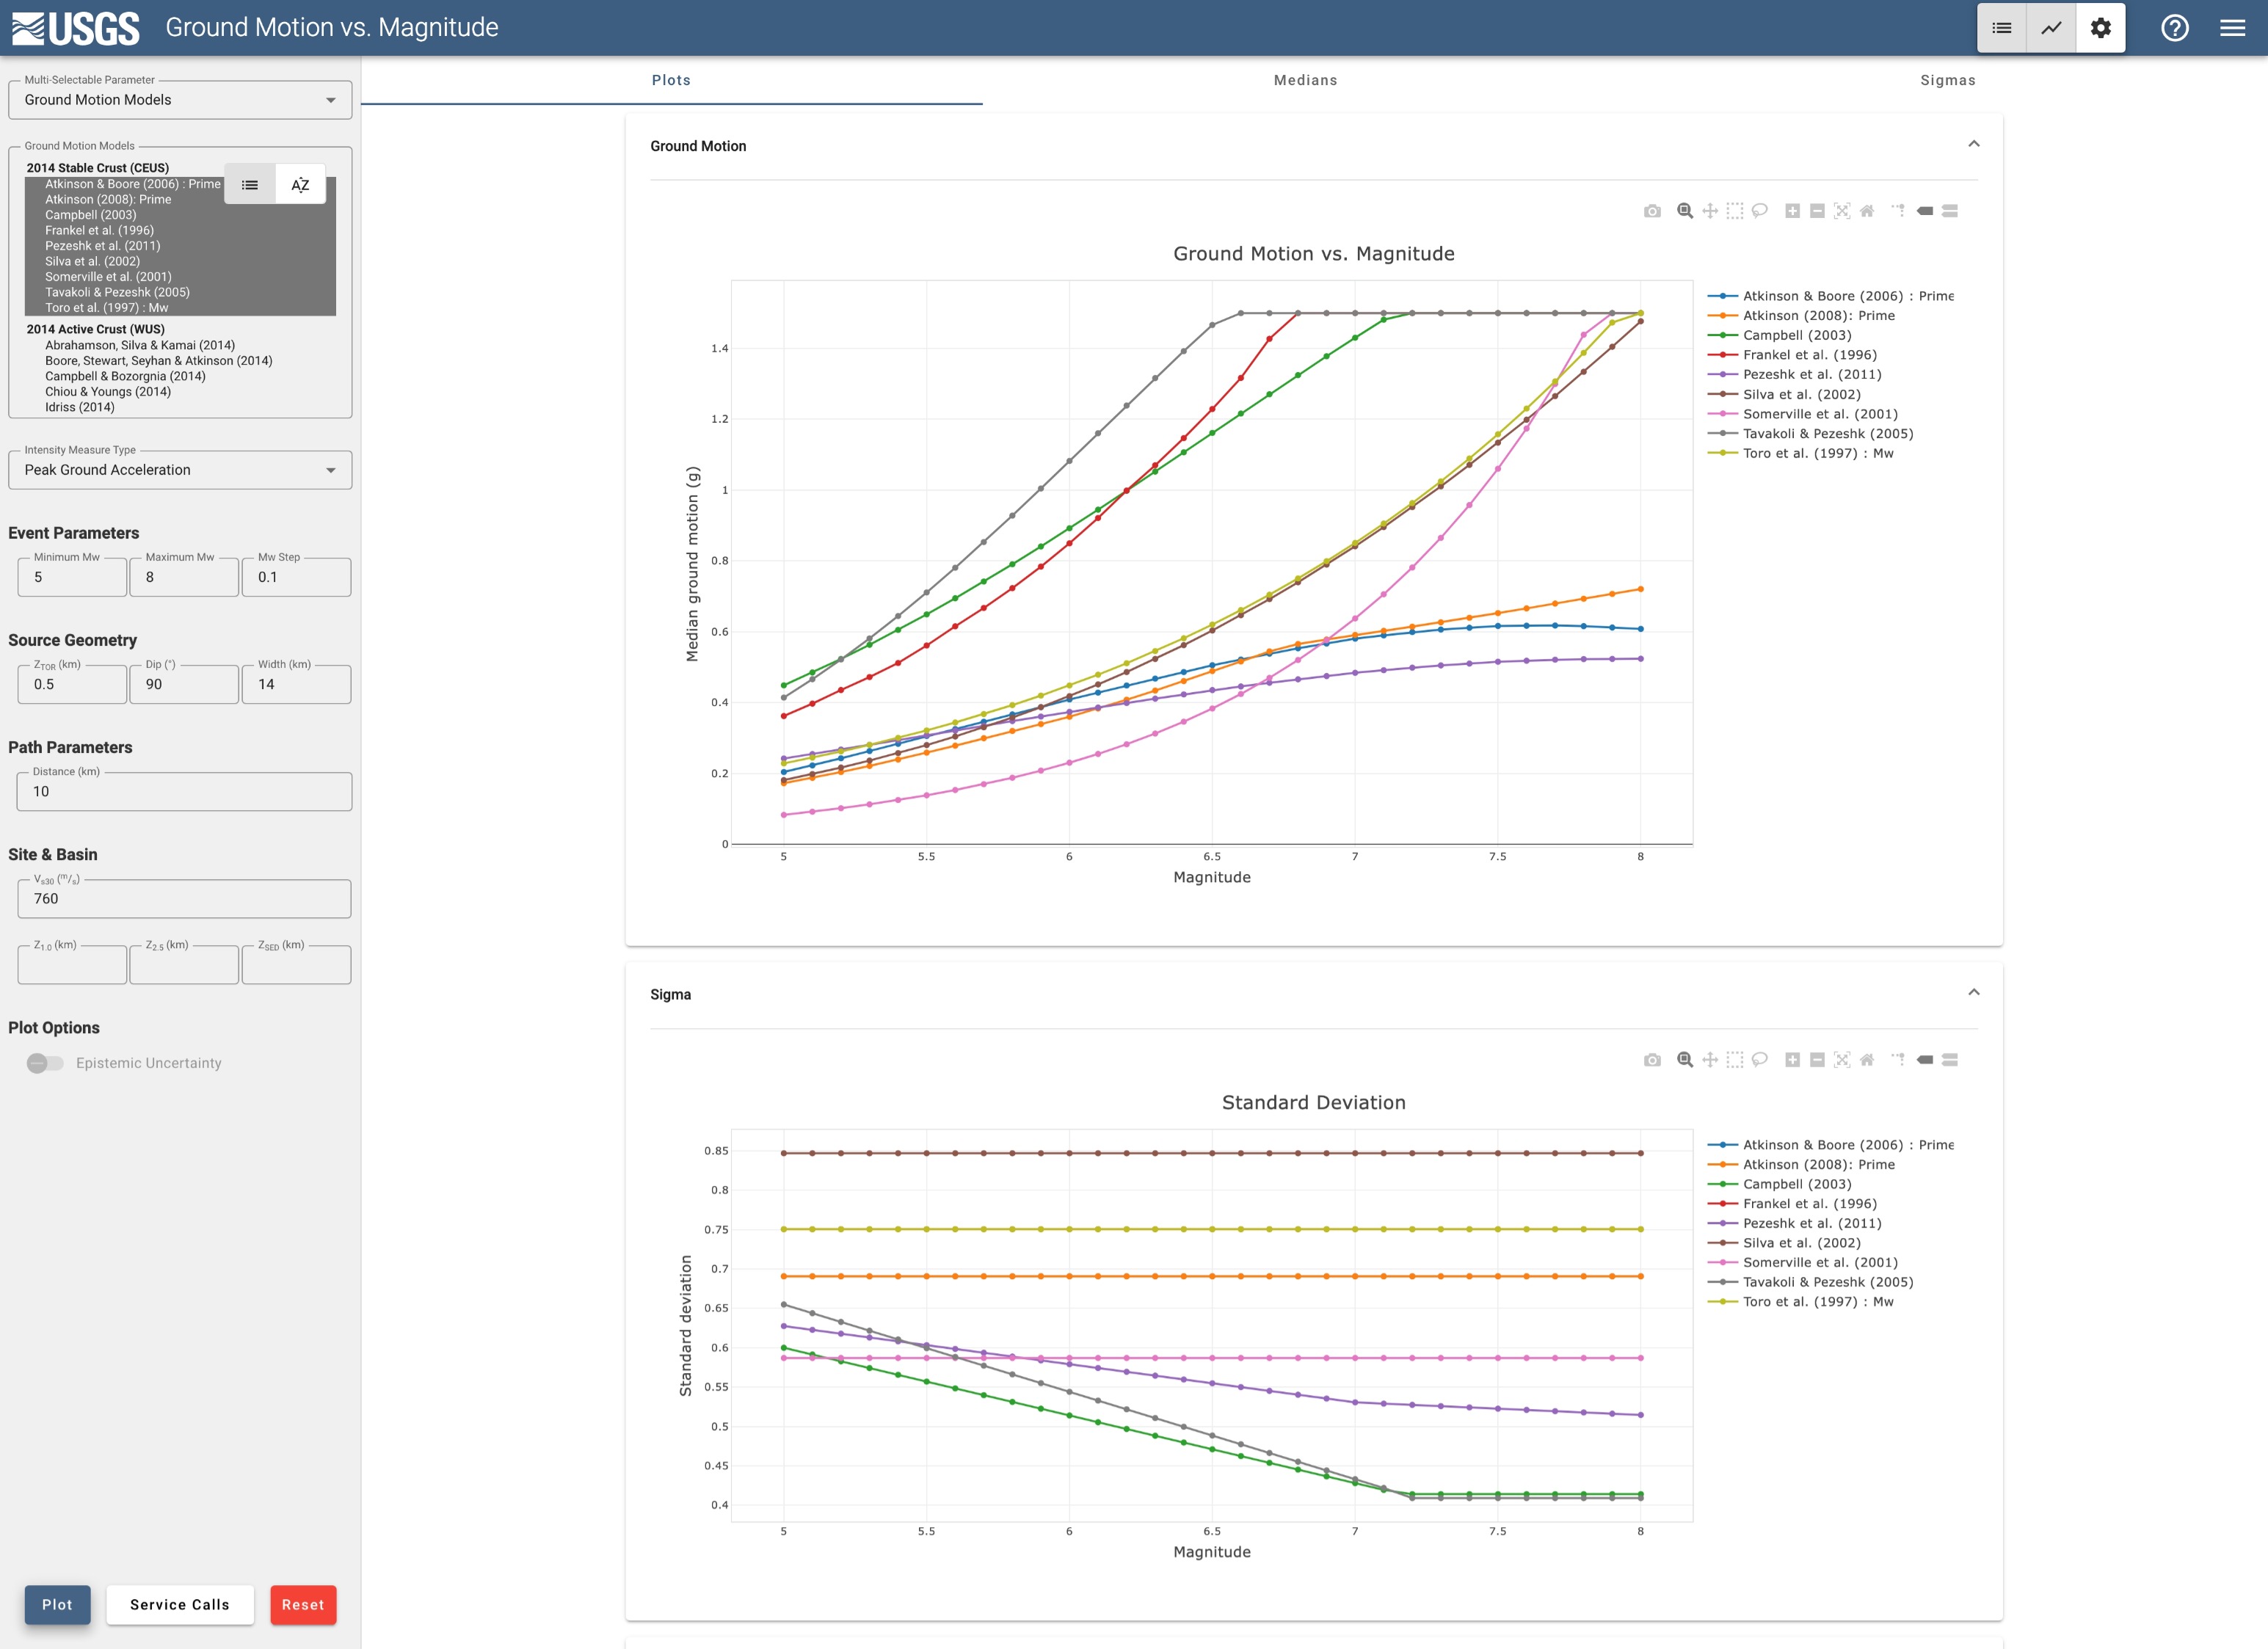Select box select in Standard Deviation plot
Screen dimensions: 2268x1649
click(1735, 1060)
